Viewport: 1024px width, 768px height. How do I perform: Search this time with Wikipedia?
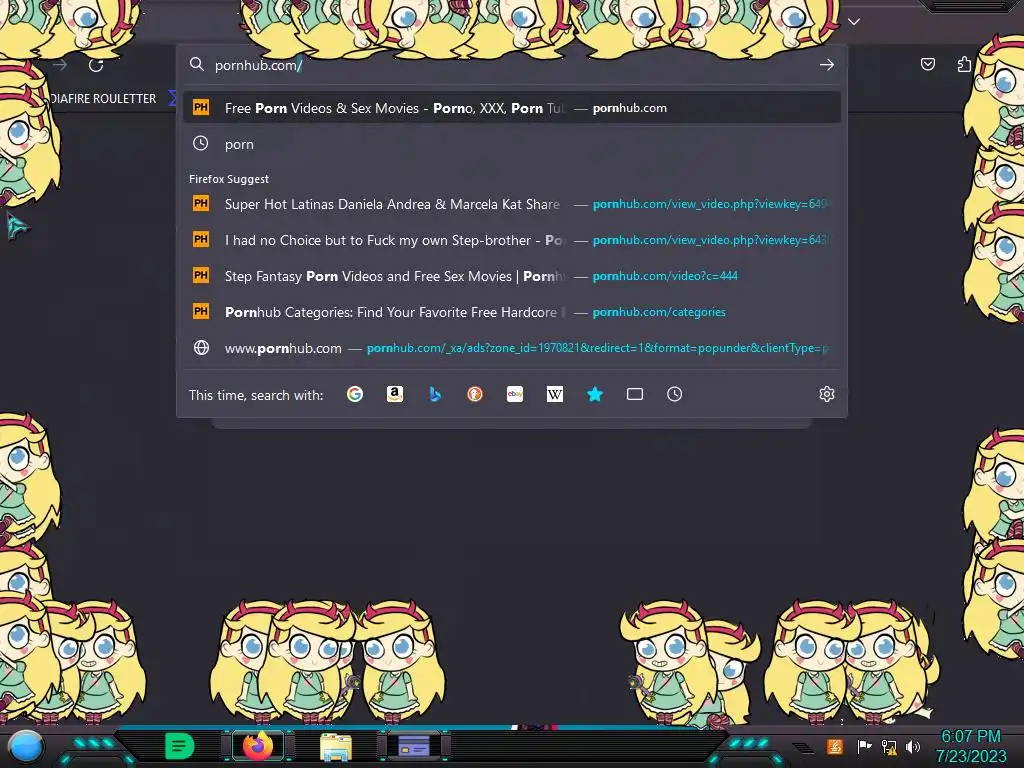(554, 394)
